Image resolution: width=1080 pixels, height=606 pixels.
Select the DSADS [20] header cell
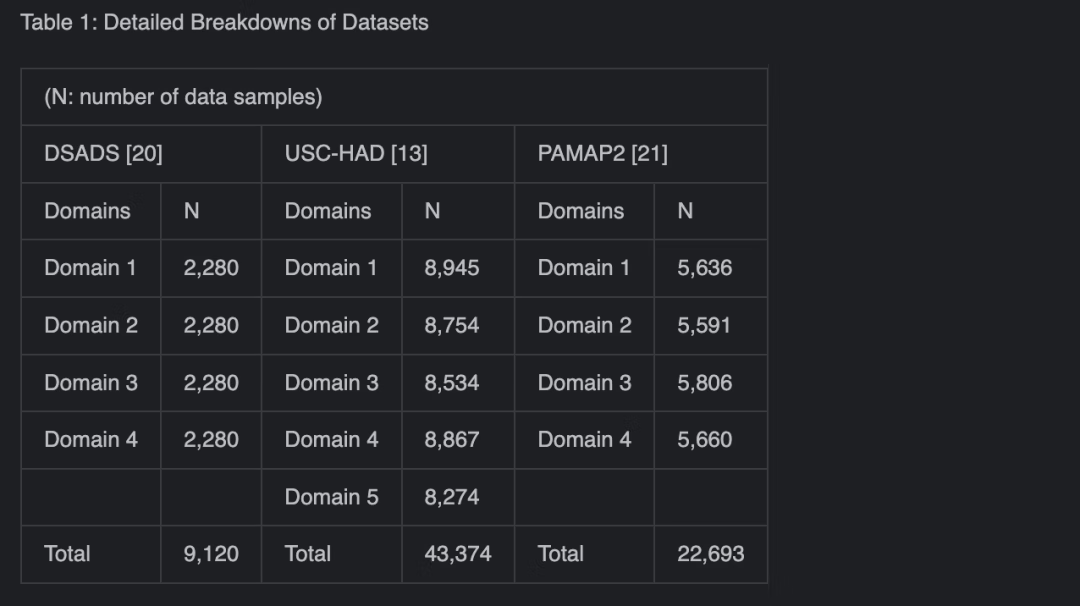(x=103, y=154)
